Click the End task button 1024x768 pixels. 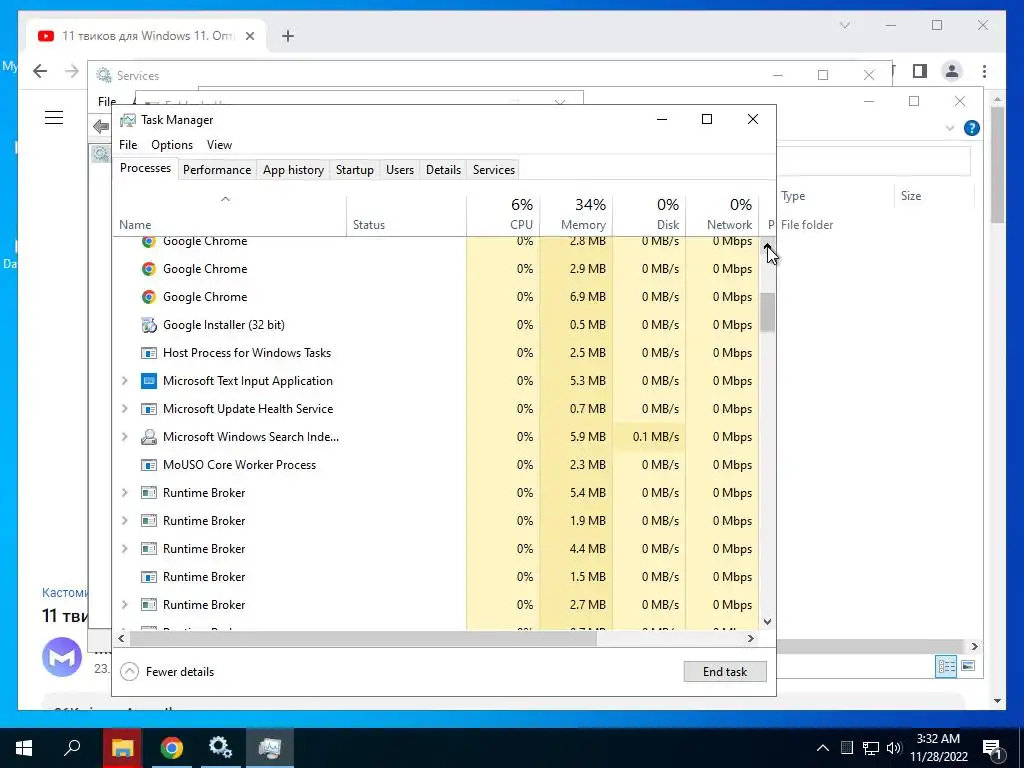pos(725,671)
